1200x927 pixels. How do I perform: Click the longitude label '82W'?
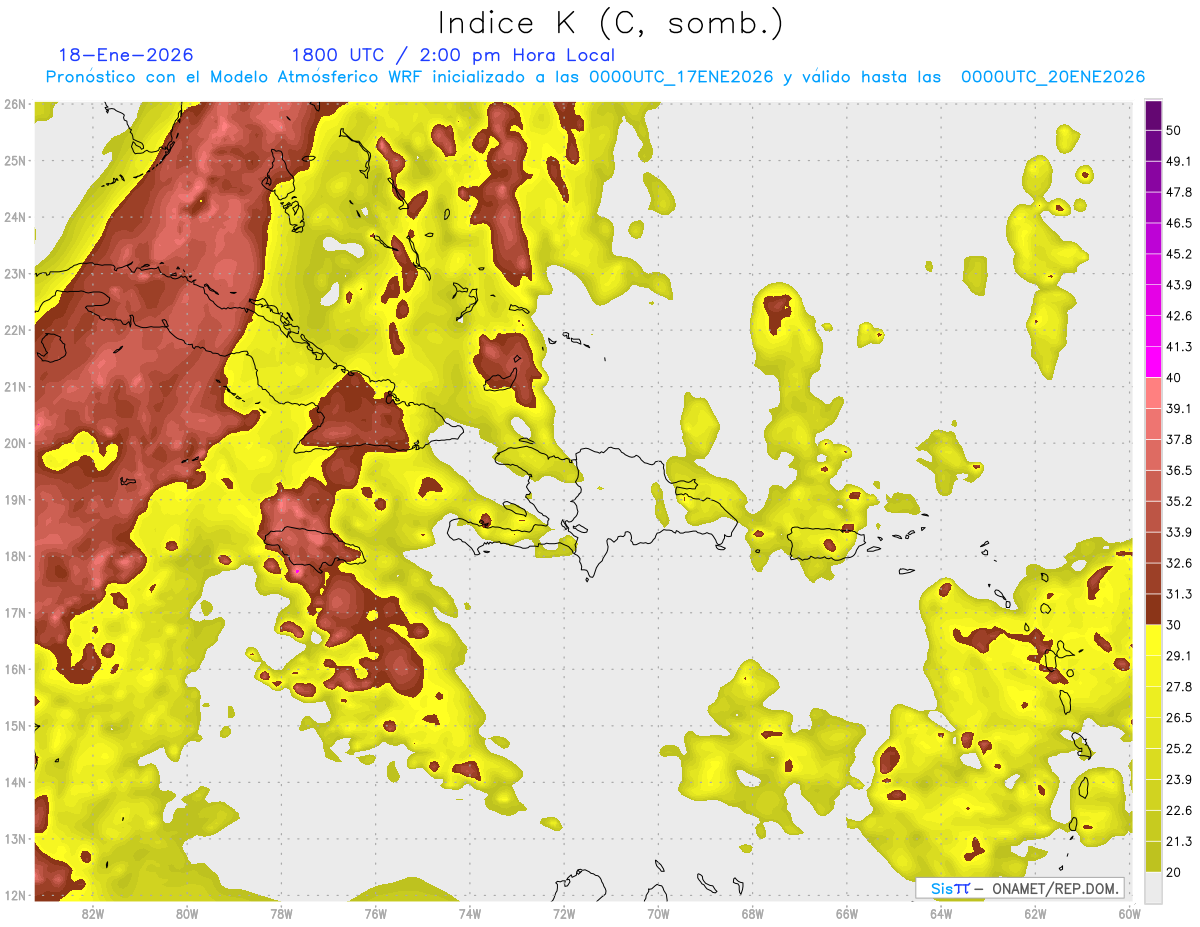[x=93, y=914]
